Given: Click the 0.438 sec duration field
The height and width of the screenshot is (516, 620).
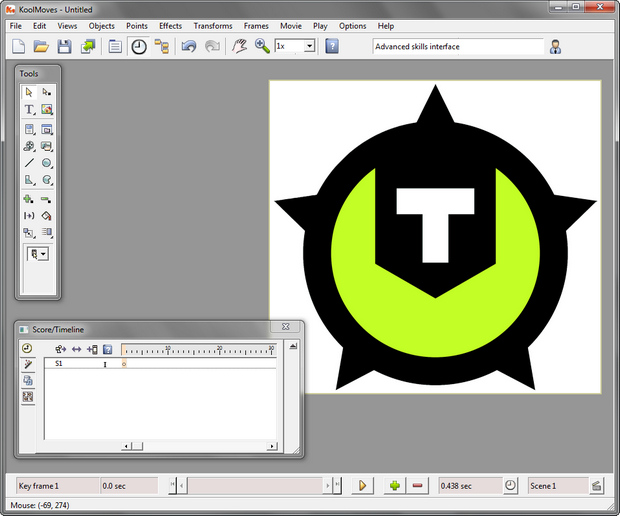Looking at the screenshot, I should coord(470,486).
